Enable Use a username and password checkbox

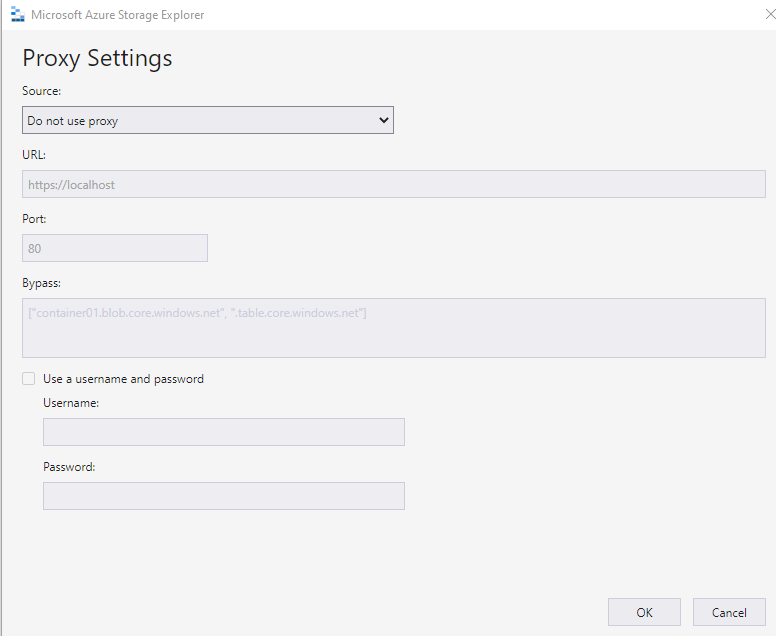pos(29,379)
